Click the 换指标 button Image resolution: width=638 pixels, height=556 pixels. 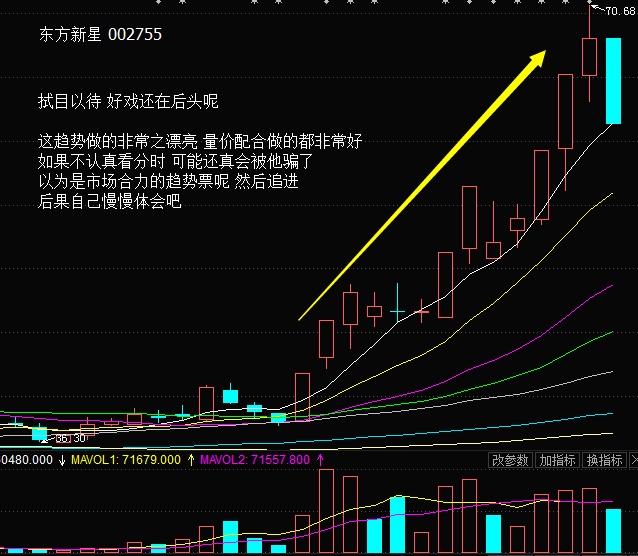(604, 460)
